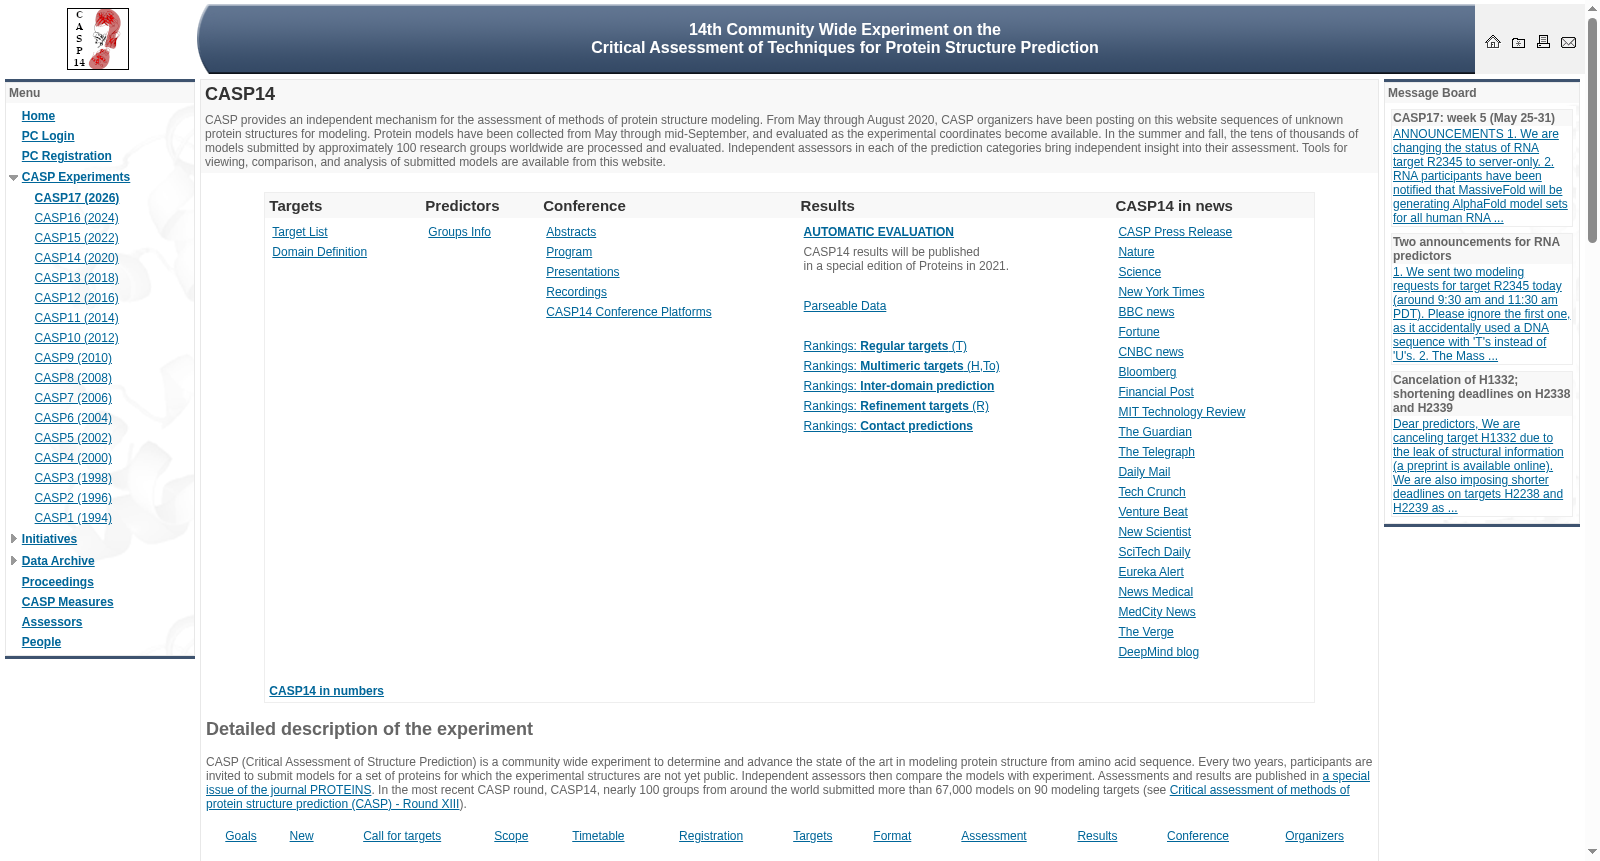Viewport: 1600px width, 861px height.
Task: Open the DeepMind blog link
Action: [1158, 652]
